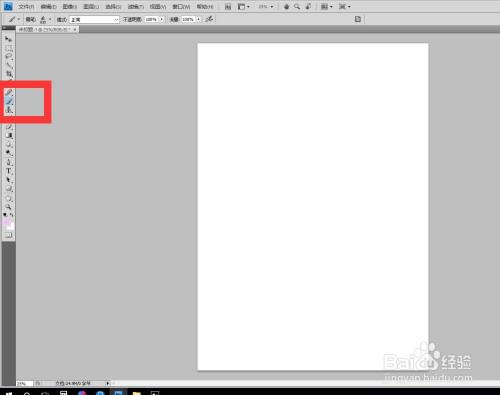The width and height of the screenshot is (500, 395).
Task: Select the Quick Selection wand tool
Action: click(x=8, y=65)
